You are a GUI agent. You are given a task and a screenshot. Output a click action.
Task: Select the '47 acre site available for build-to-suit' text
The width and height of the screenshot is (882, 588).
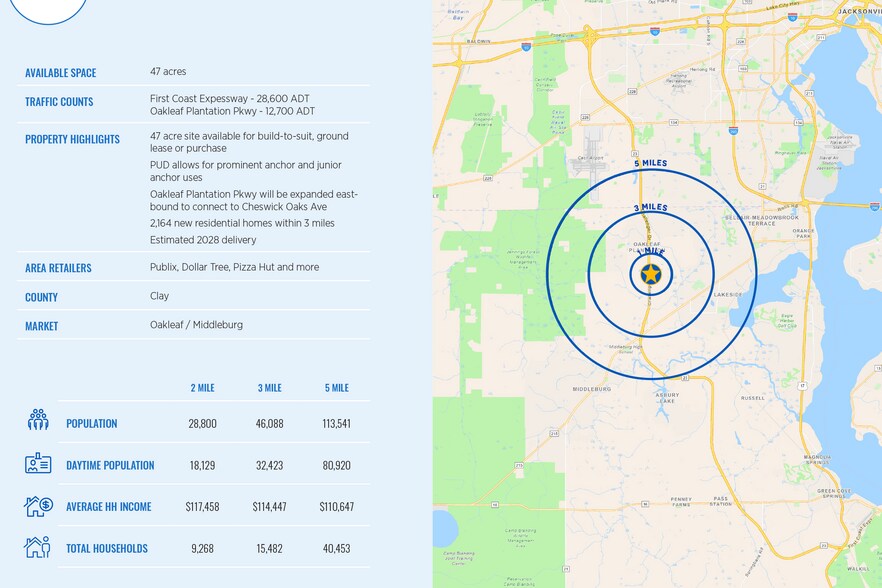coord(249,142)
